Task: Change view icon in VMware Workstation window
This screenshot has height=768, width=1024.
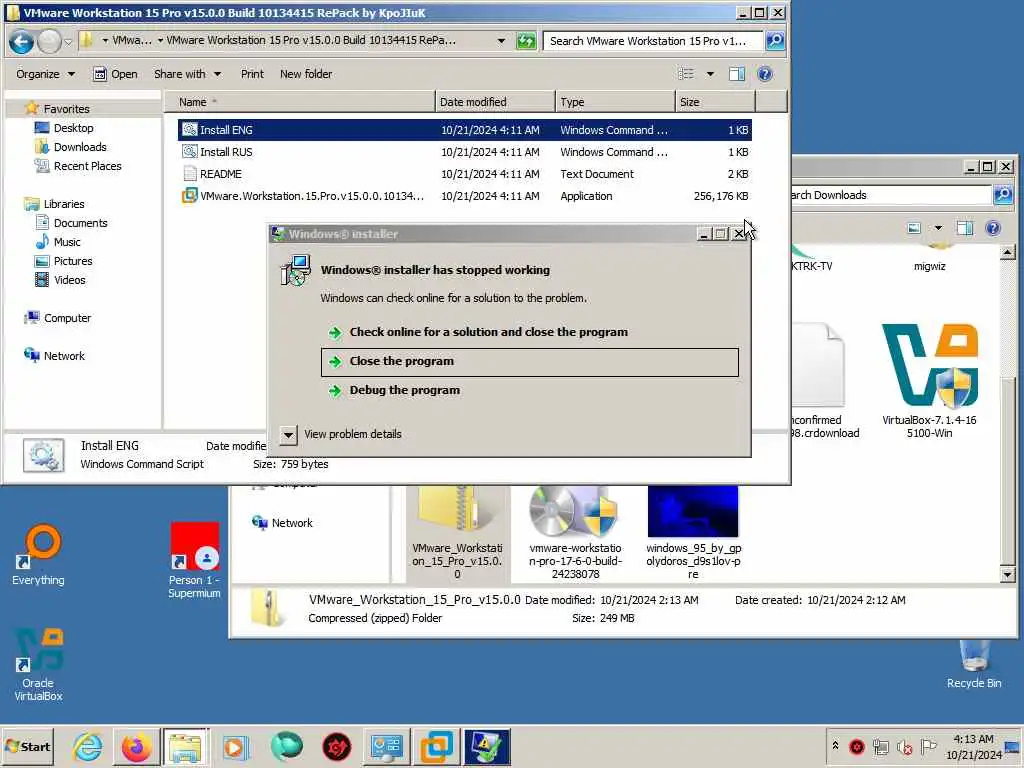Action: [x=686, y=74]
